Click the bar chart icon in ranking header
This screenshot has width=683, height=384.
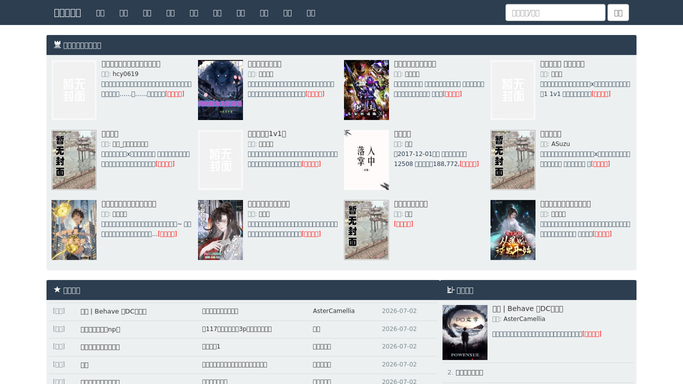(x=450, y=290)
